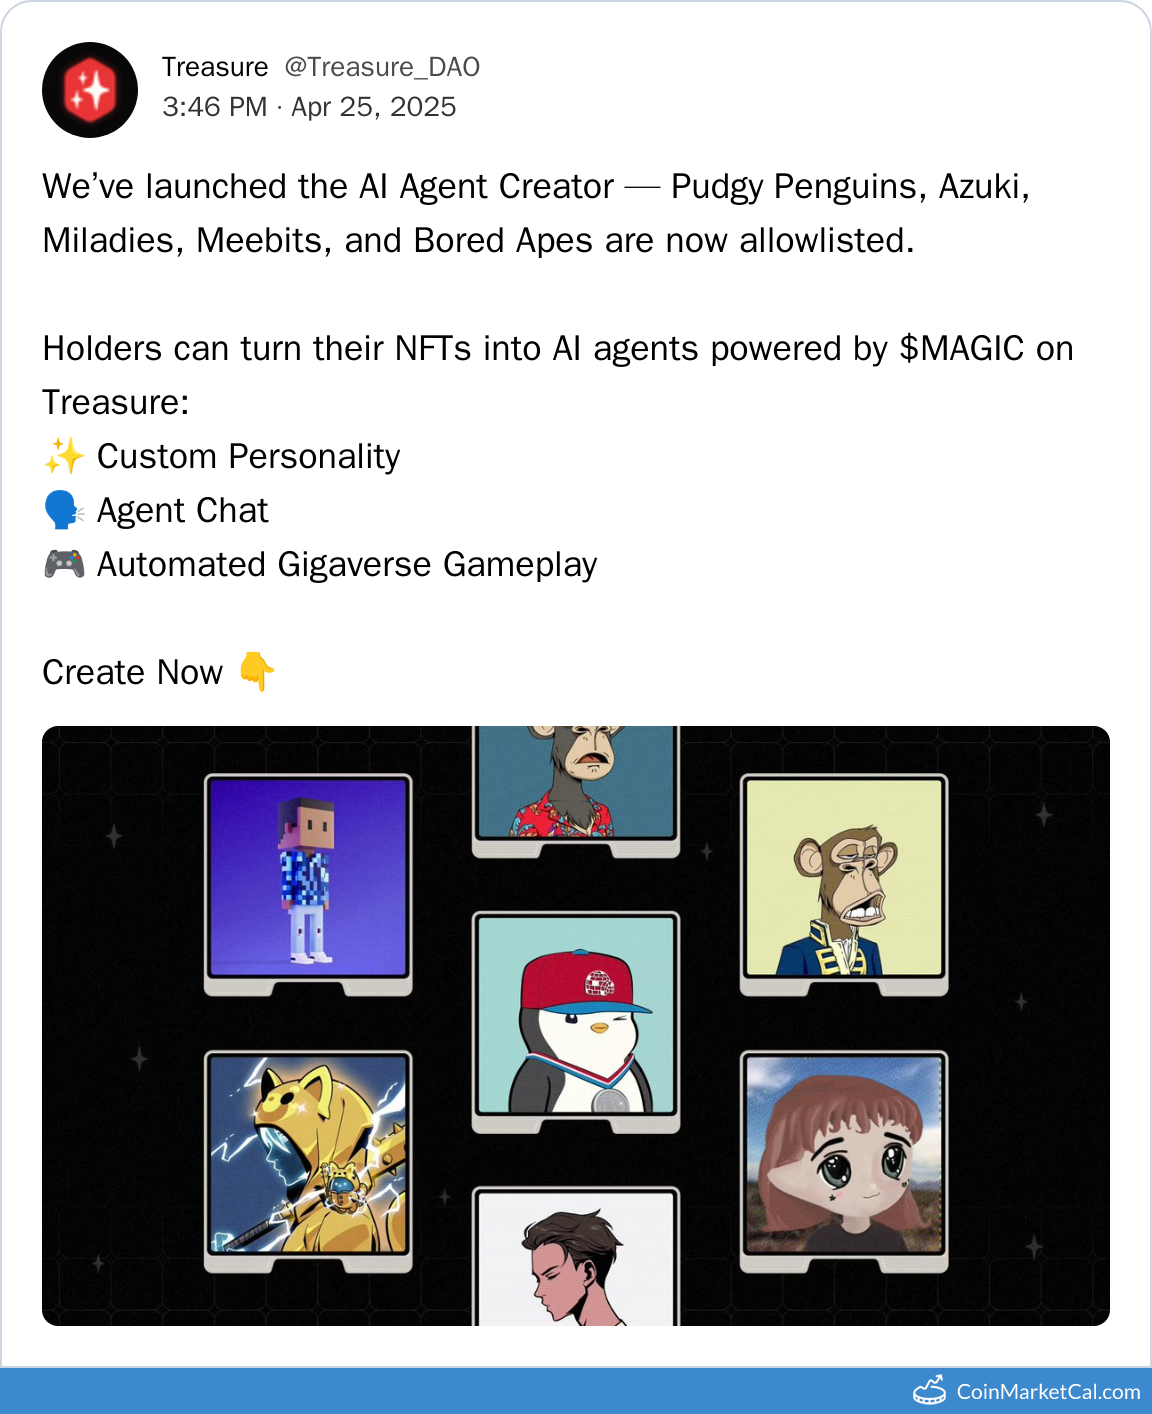The height and width of the screenshot is (1414, 1152).
Task: Open the CoinMarketCal.com link
Action: click(x=1048, y=1392)
